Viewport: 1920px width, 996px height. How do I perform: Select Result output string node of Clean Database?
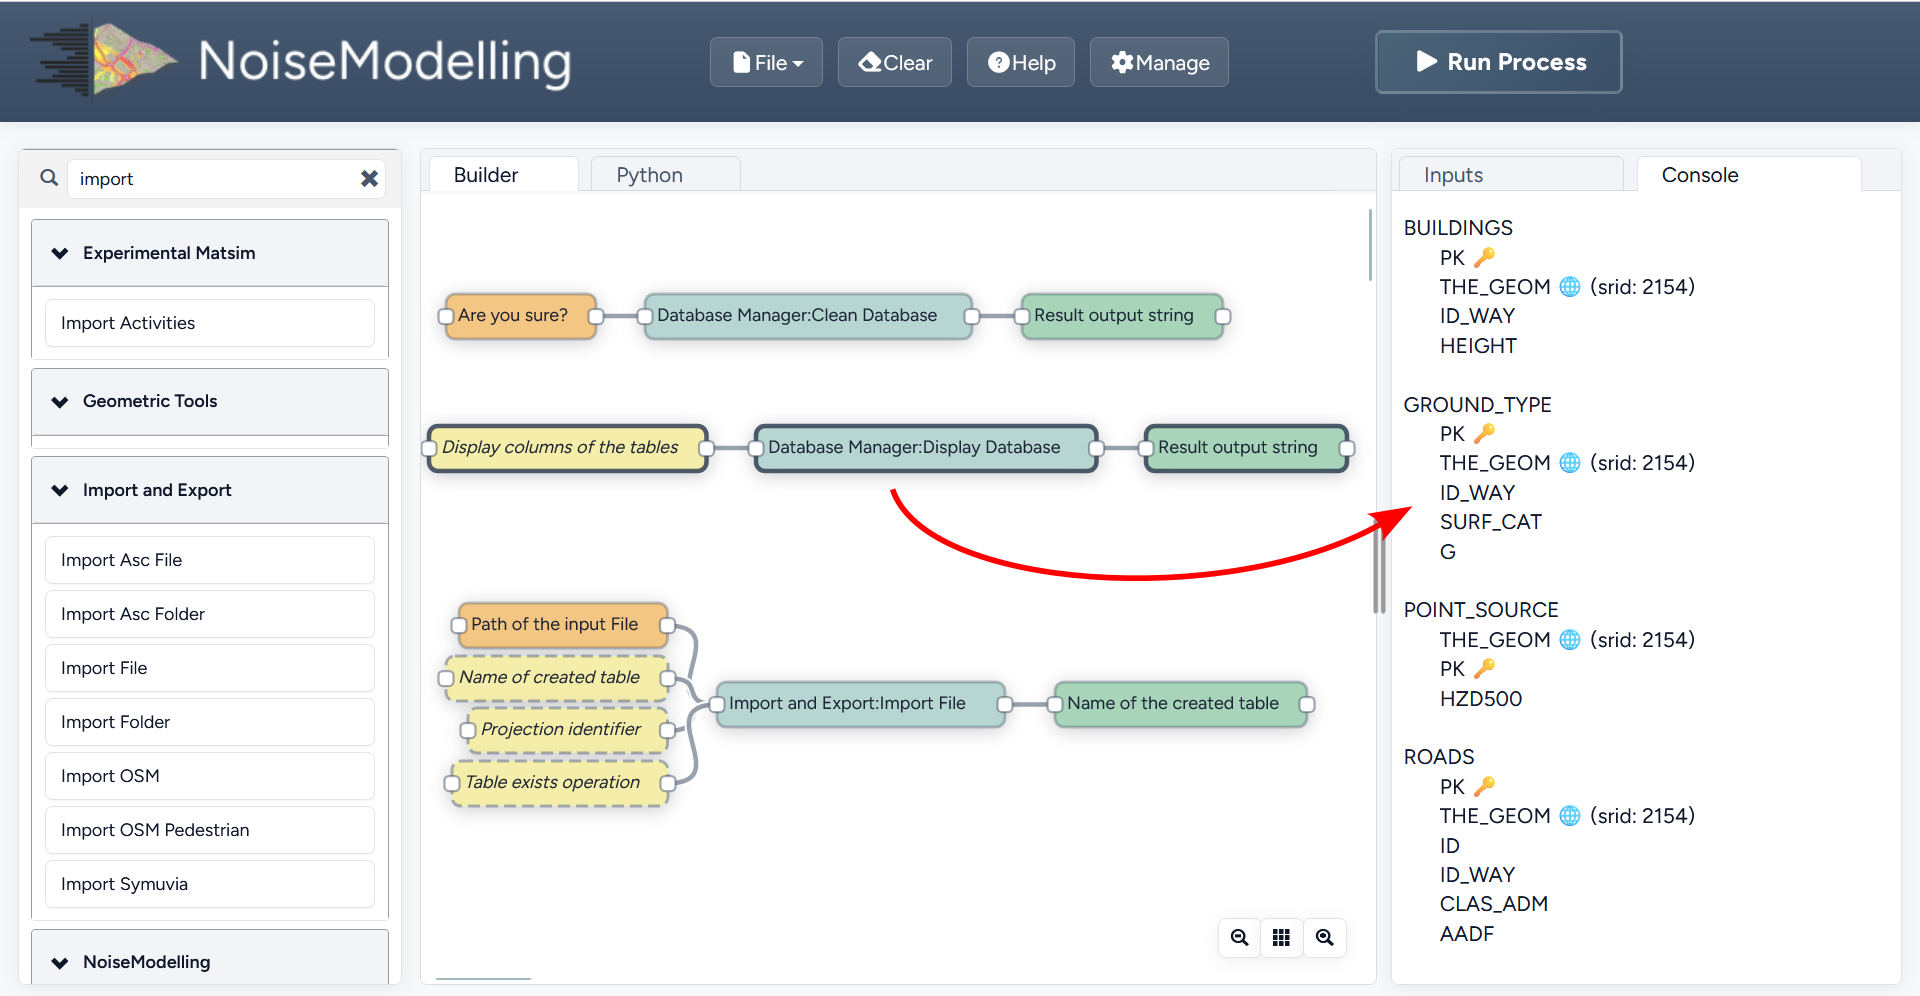click(x=1122, y=316)
